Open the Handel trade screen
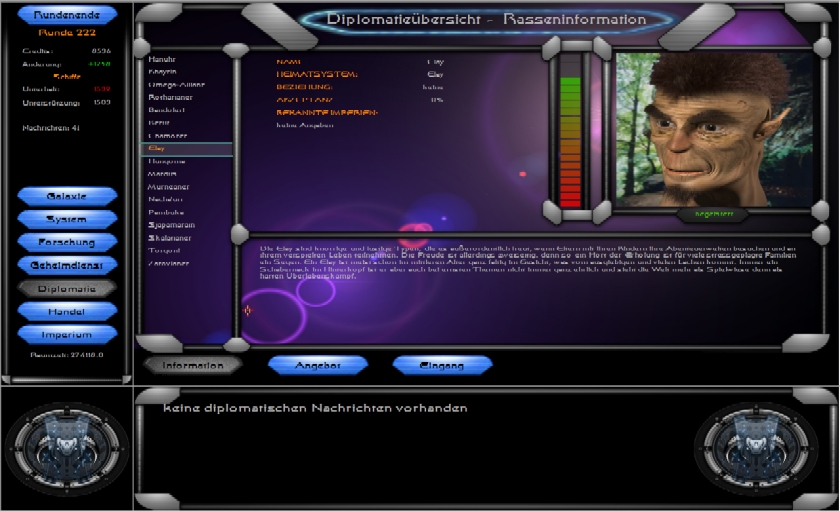This screenshot has width=840, height=511. tap(67, 311)
